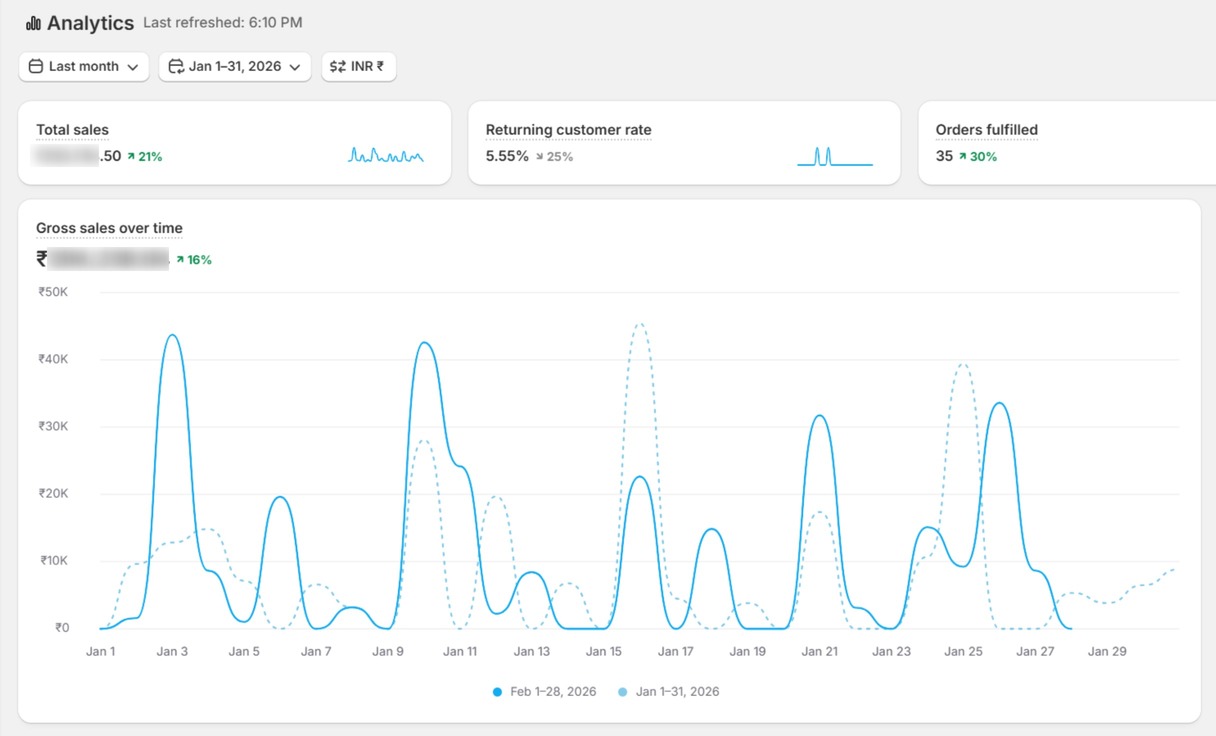Click the green up arrow beside 30%
Image resolution: width=1216 pixels, height=736 pixels.
pos(963,157)
